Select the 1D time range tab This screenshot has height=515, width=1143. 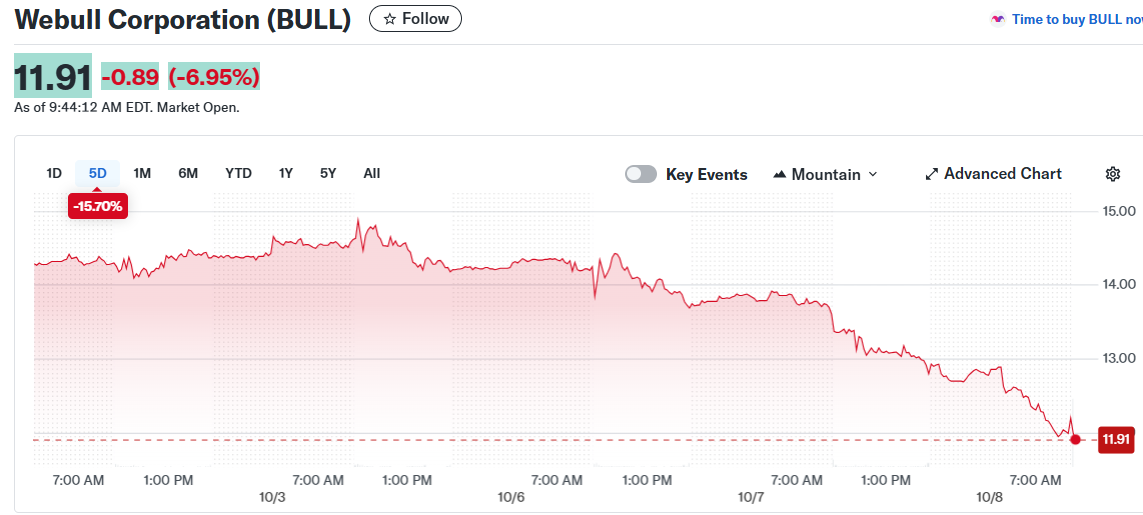point(54,173)
